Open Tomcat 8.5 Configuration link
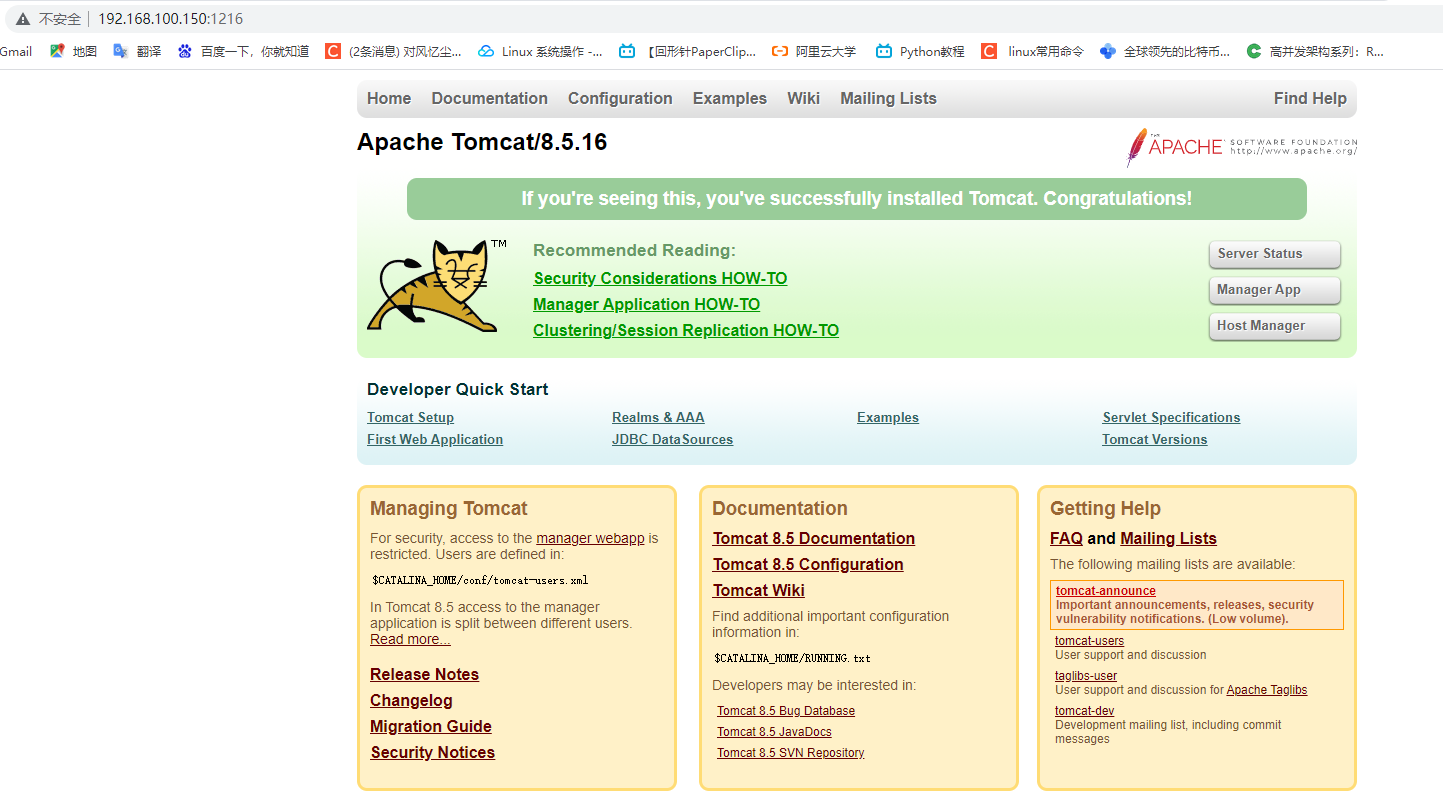This screenshot has width=1443, height=807. tap(808, 564)
